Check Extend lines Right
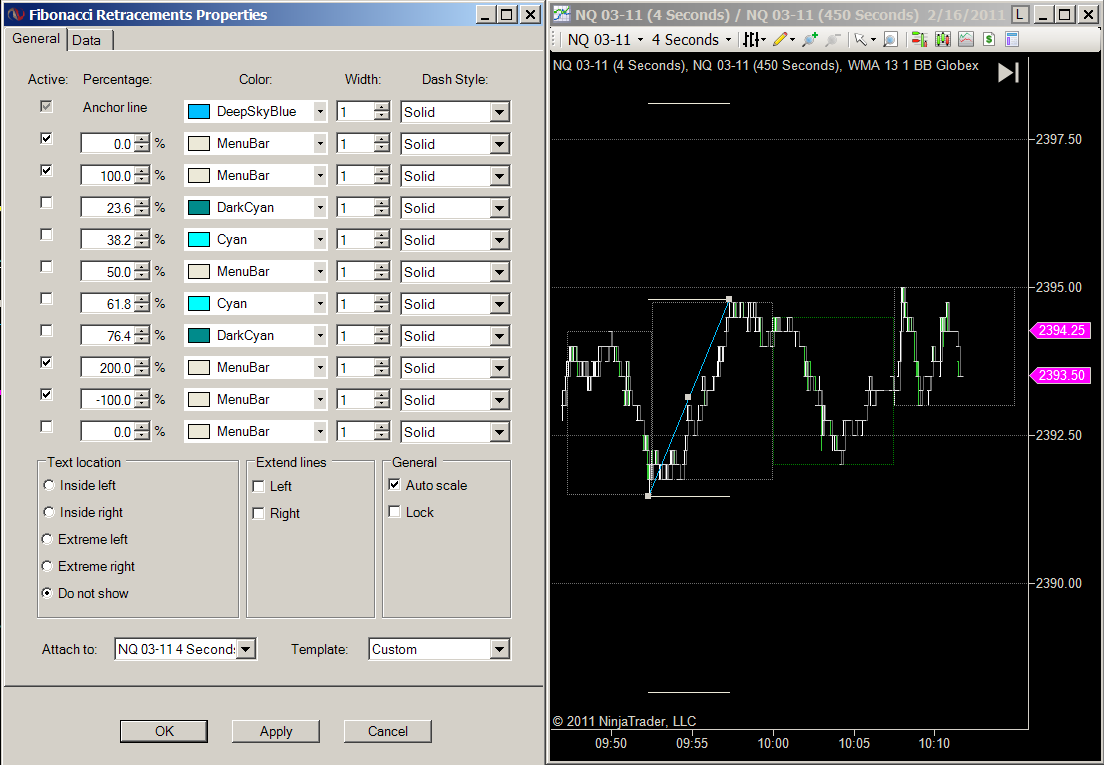 click(258, 513)
